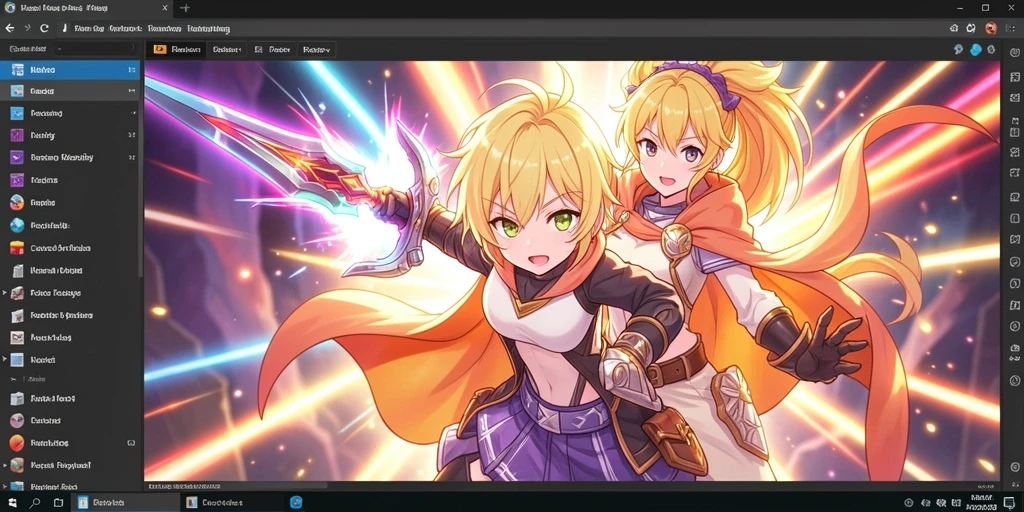The height and width of the screenshot is (512, 1024).
Task: Click the taskbar clock and date
Action: click(x=980, y=502)
